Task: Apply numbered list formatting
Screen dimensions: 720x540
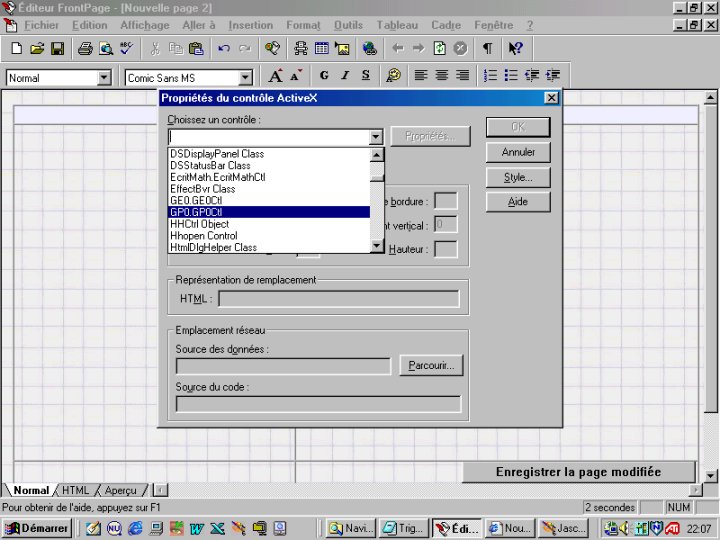Action: point(490,75)
